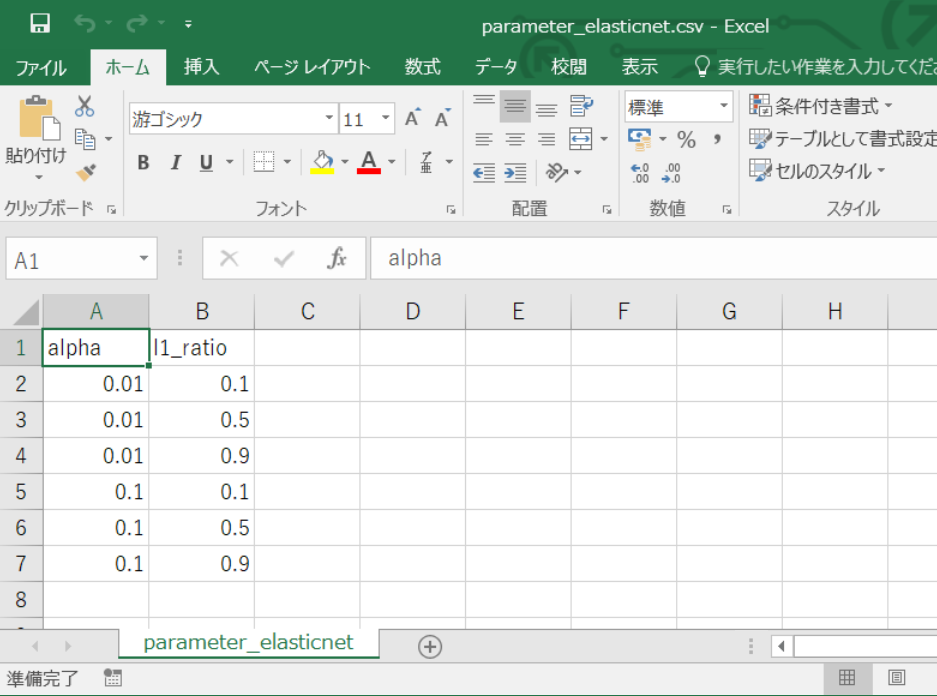Open テーブルとして書式設定 menu
This screenshot has width=937, height=696.
point(843,139)
